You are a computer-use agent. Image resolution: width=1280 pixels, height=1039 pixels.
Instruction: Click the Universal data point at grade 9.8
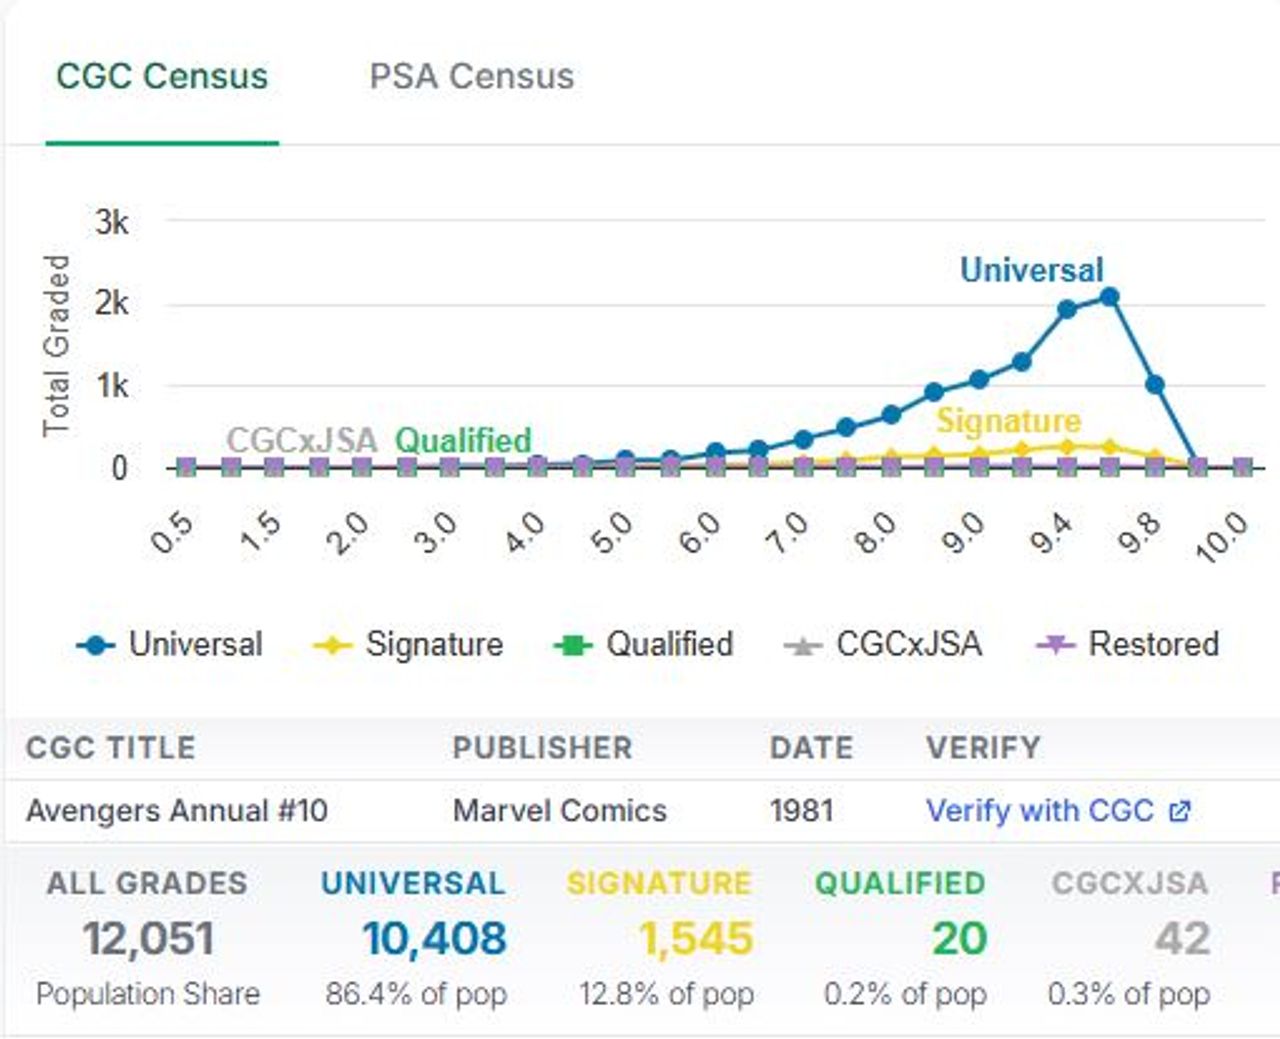(1154, 384)
